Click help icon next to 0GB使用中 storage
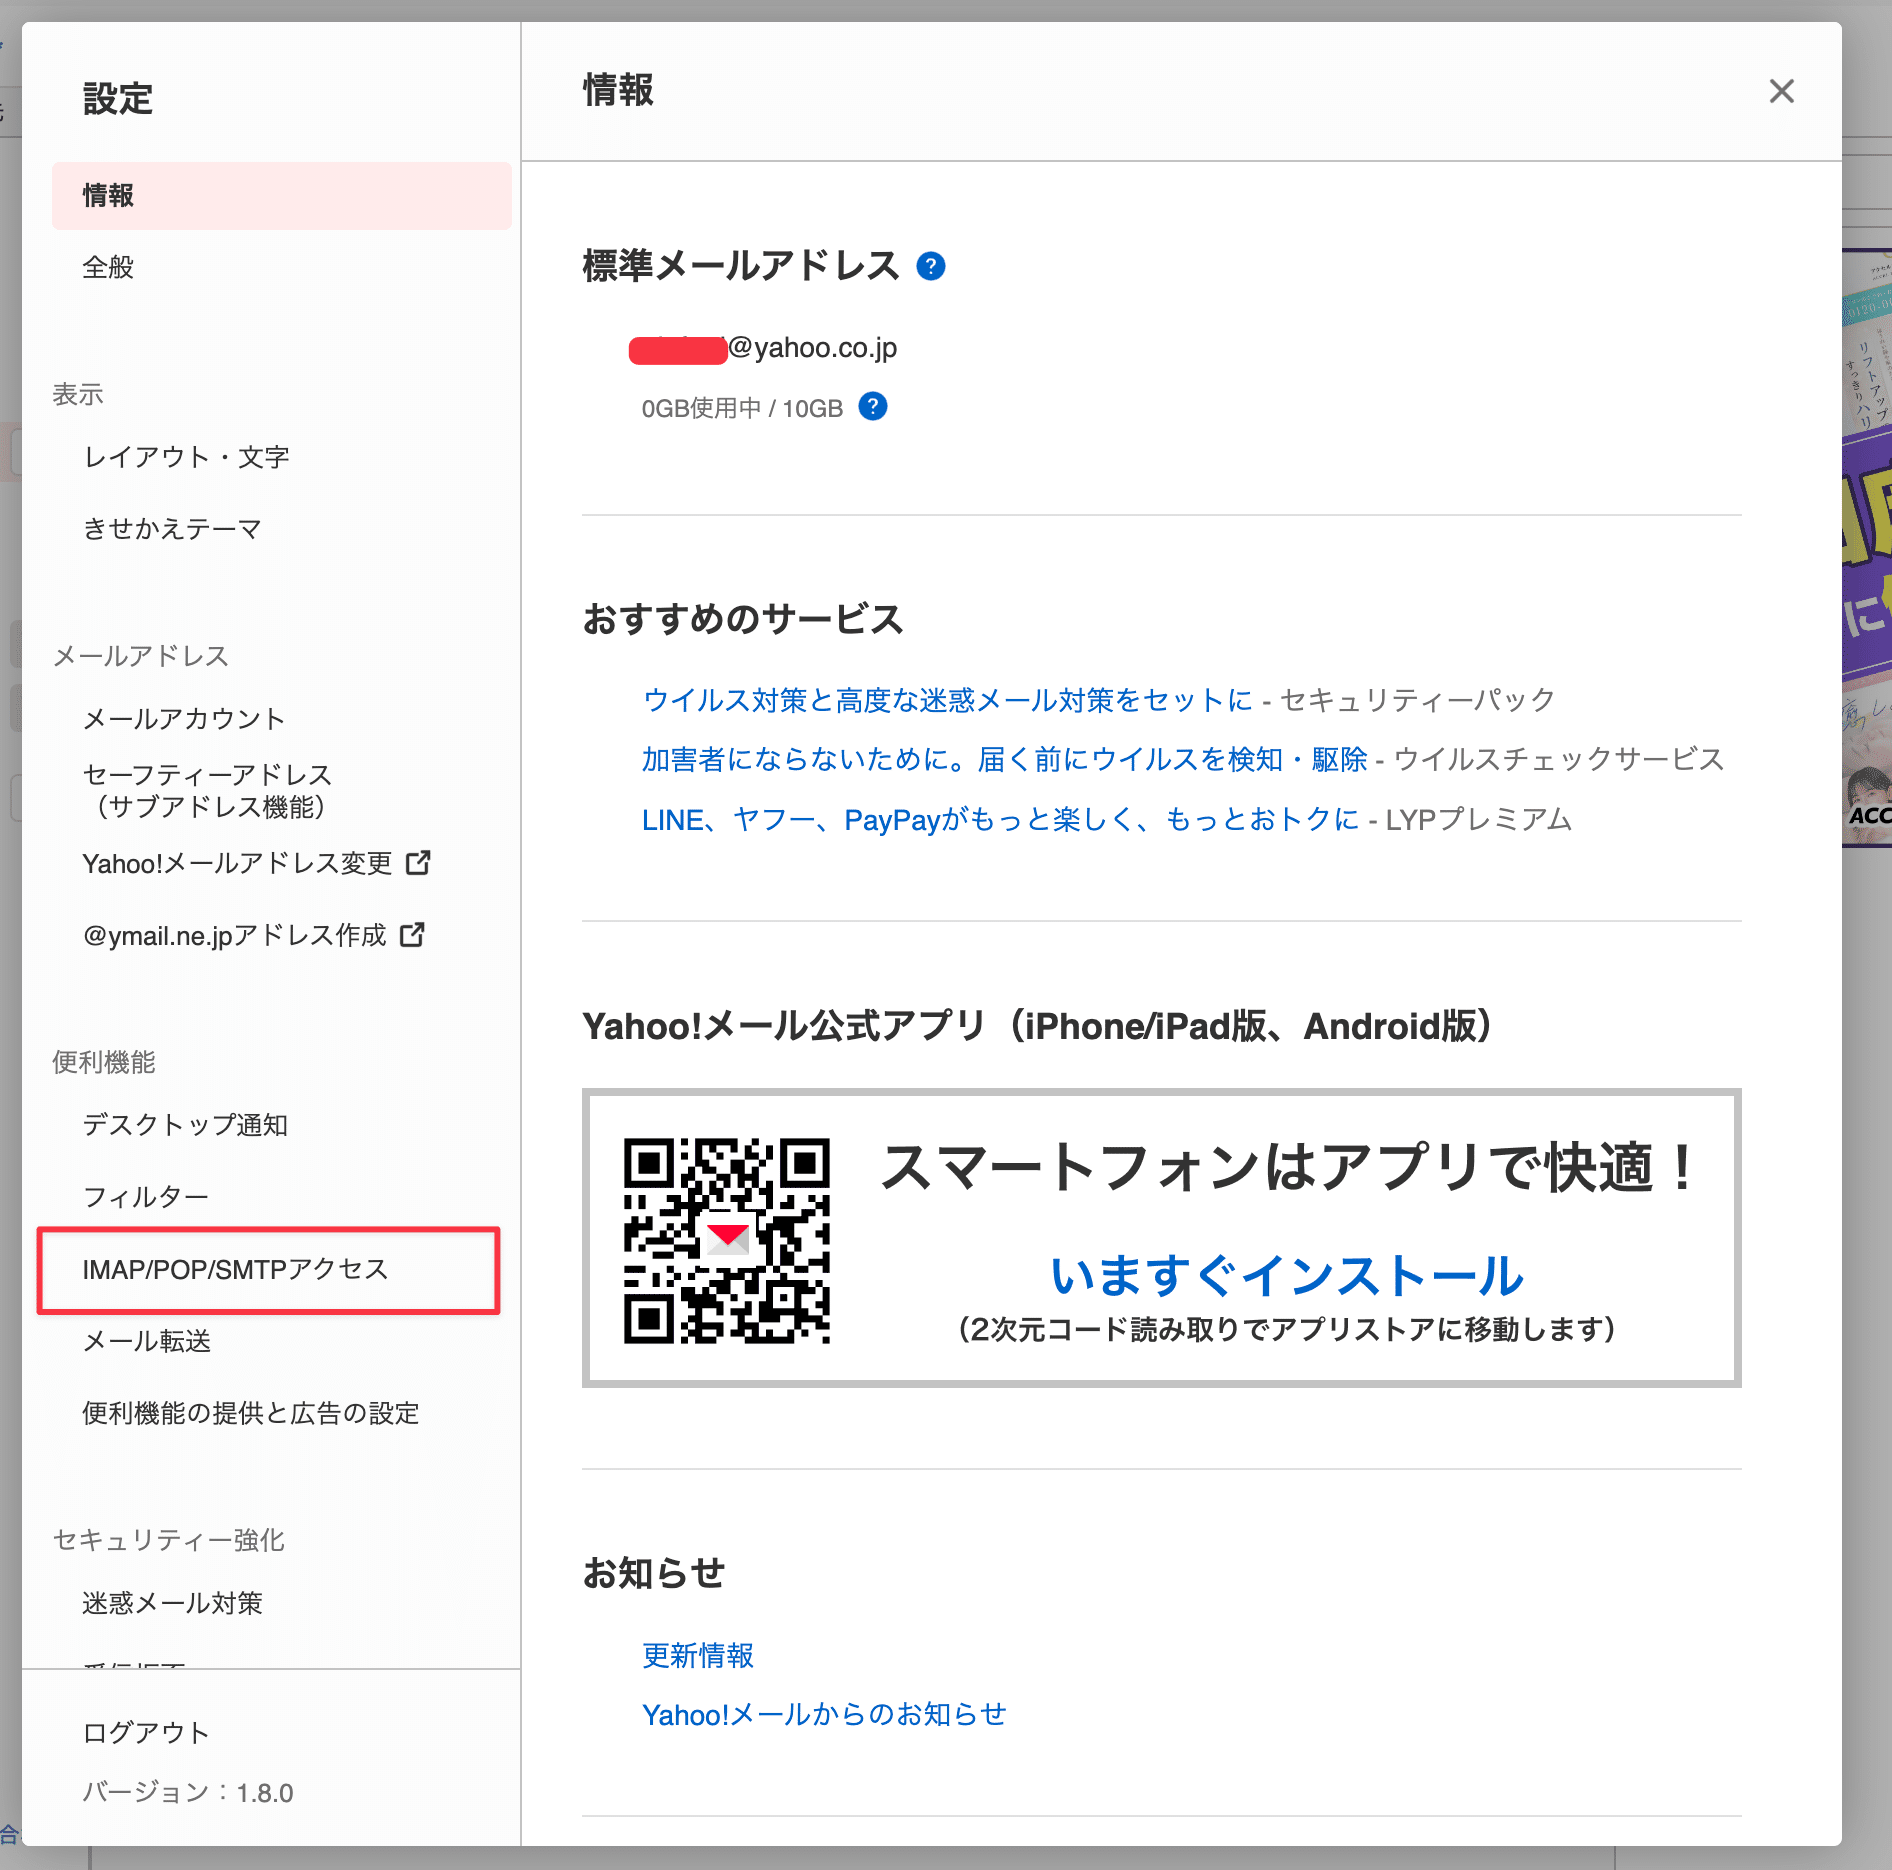This screenshot has height=1870, width=1892. [872, 407]
